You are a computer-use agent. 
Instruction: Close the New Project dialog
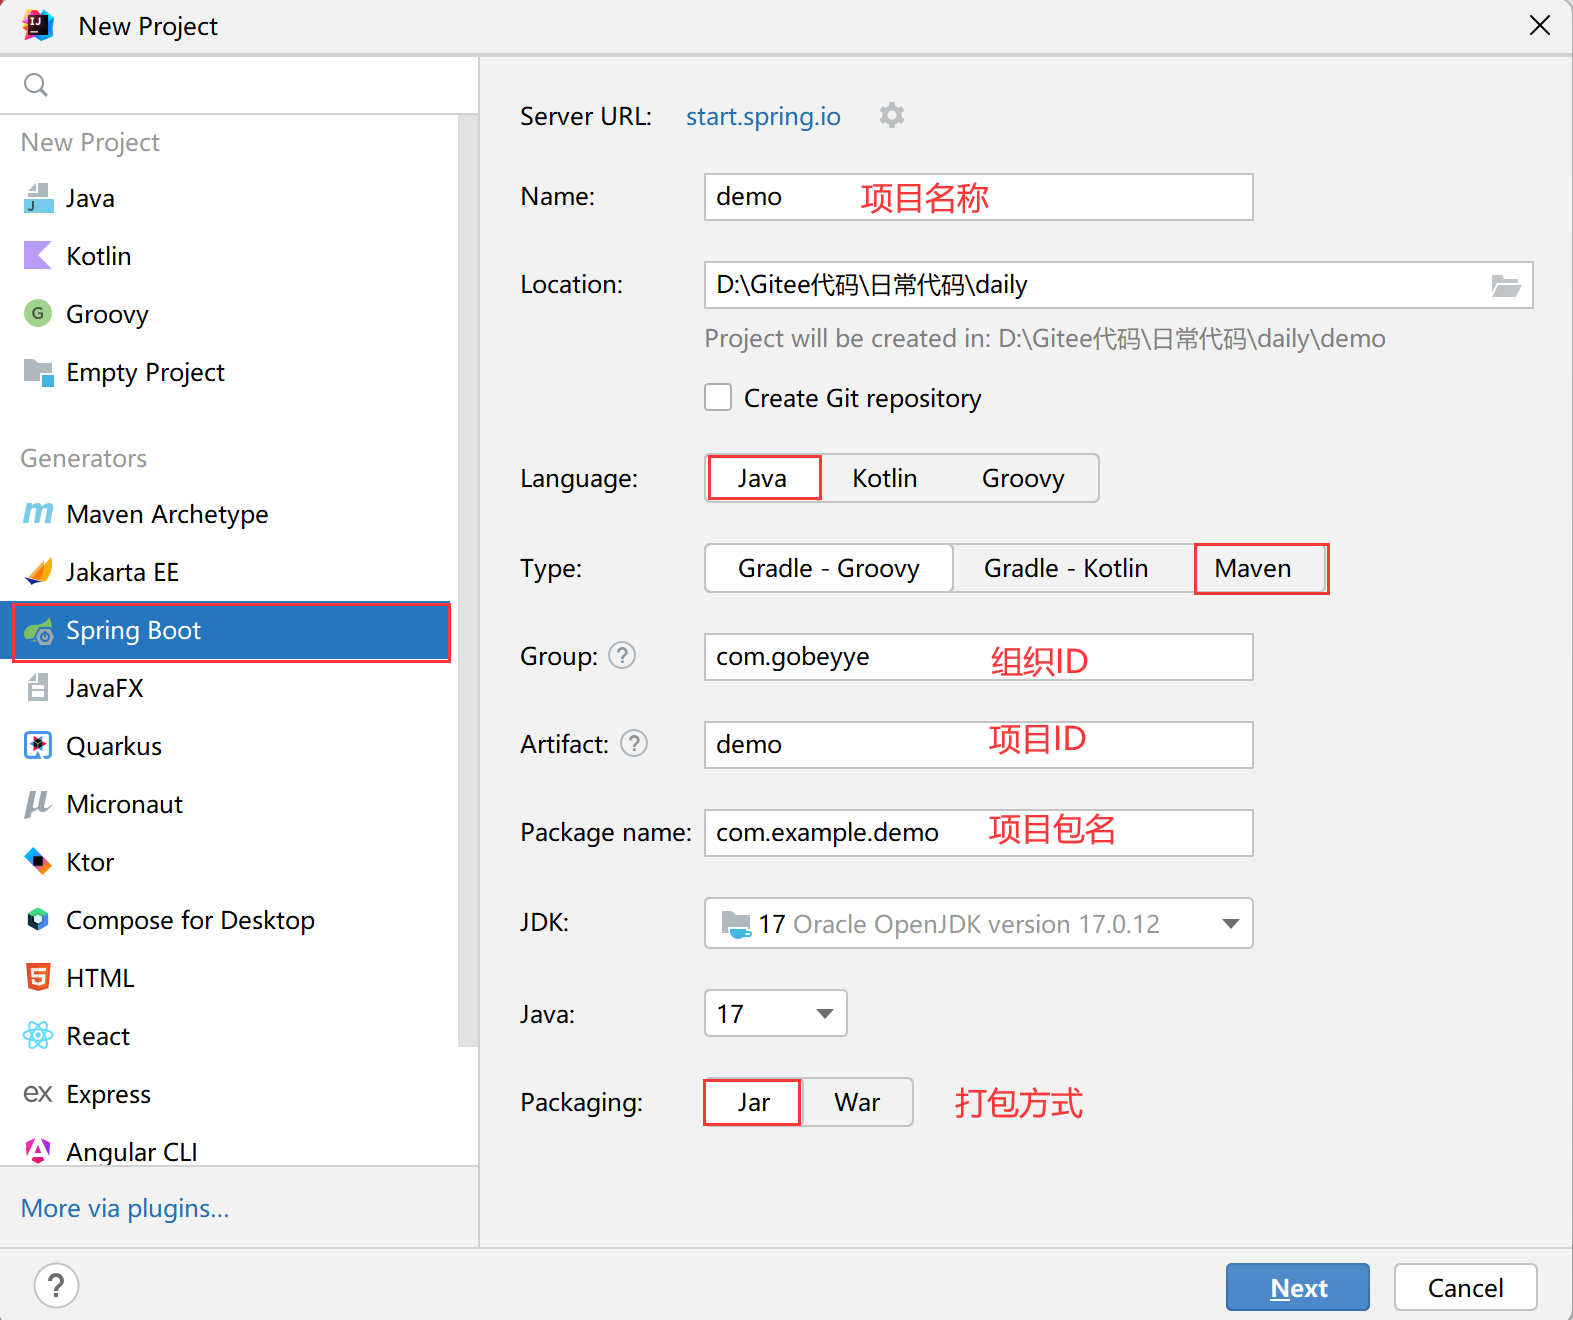(1539, 25)
